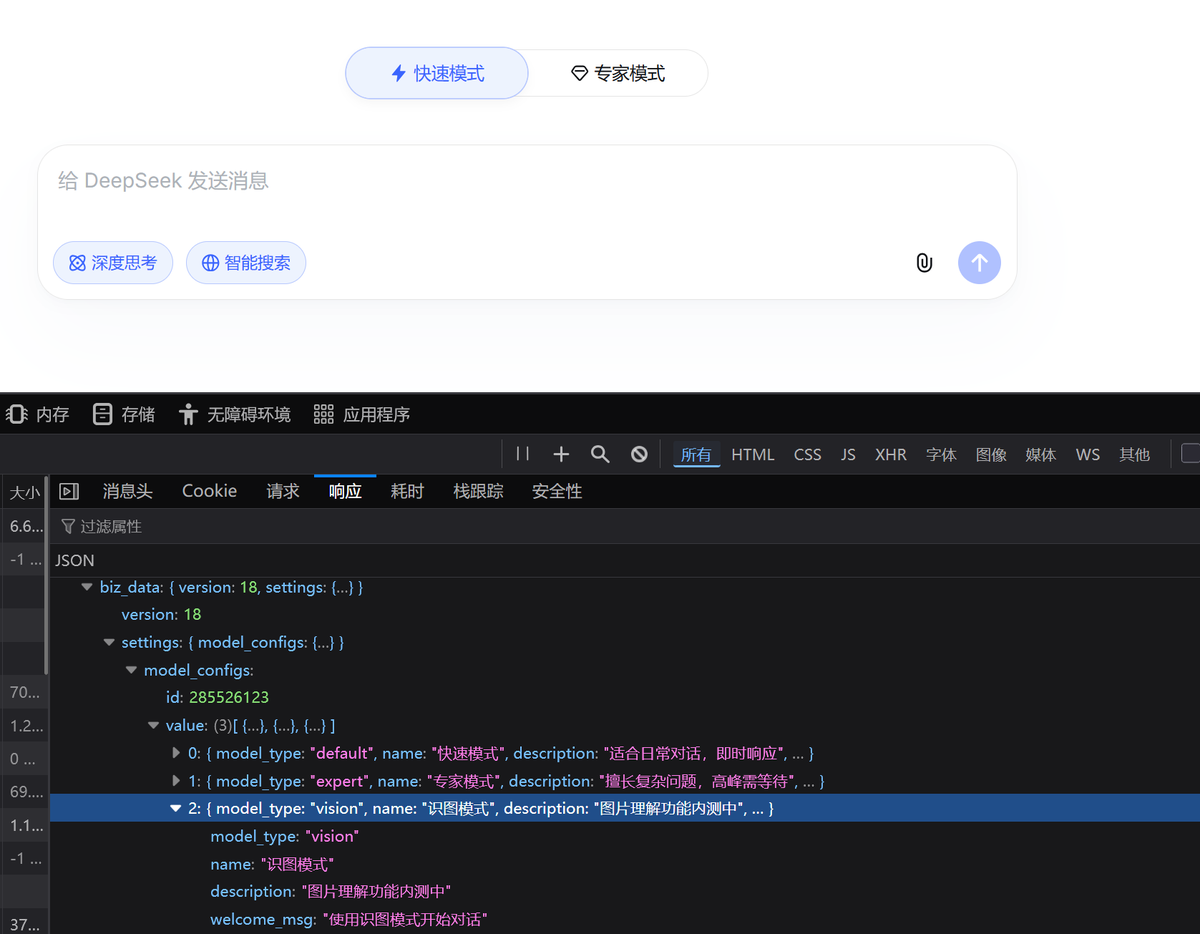Open the Cookie tab
The image size is (1200, 934).
209,491
